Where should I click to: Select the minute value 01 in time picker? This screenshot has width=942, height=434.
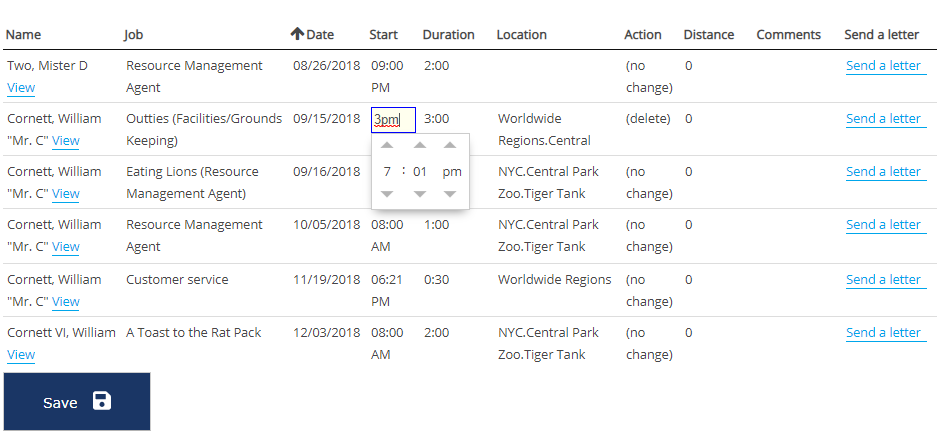(x=420, y=171)
